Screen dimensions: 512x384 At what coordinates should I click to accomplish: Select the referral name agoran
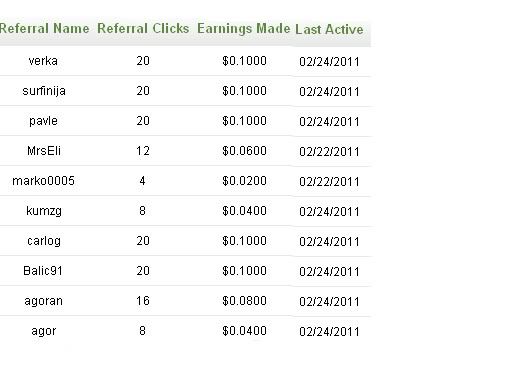click(x=43, y=301)
